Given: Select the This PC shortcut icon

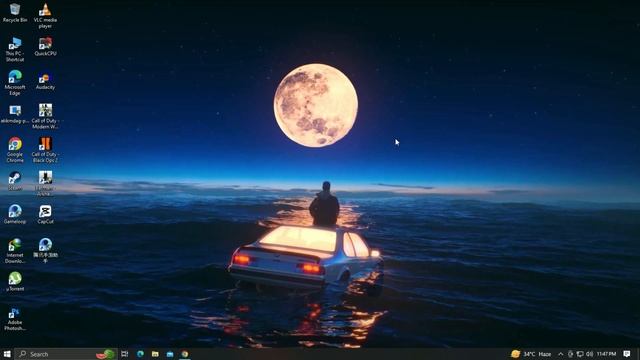Looking at the screenshot, I should click(15, 49).
